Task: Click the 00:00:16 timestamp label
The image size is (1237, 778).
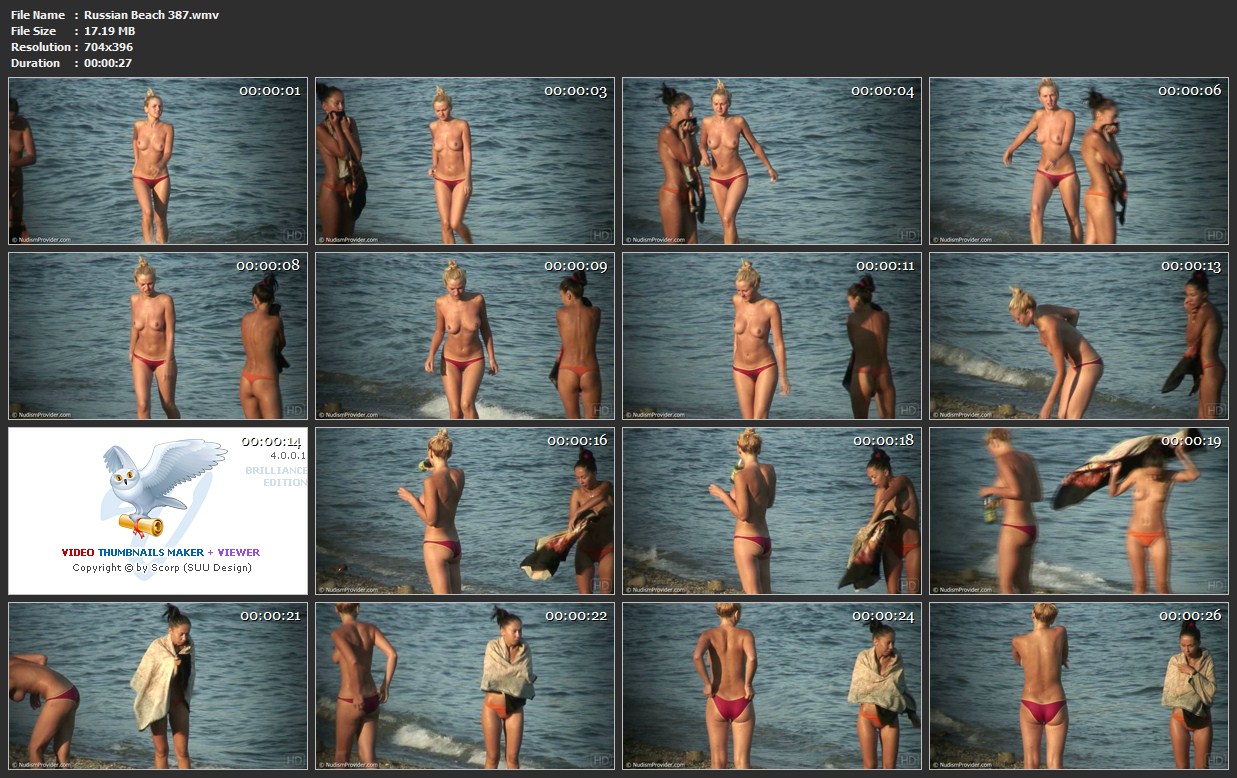Action: pos(576,441)
